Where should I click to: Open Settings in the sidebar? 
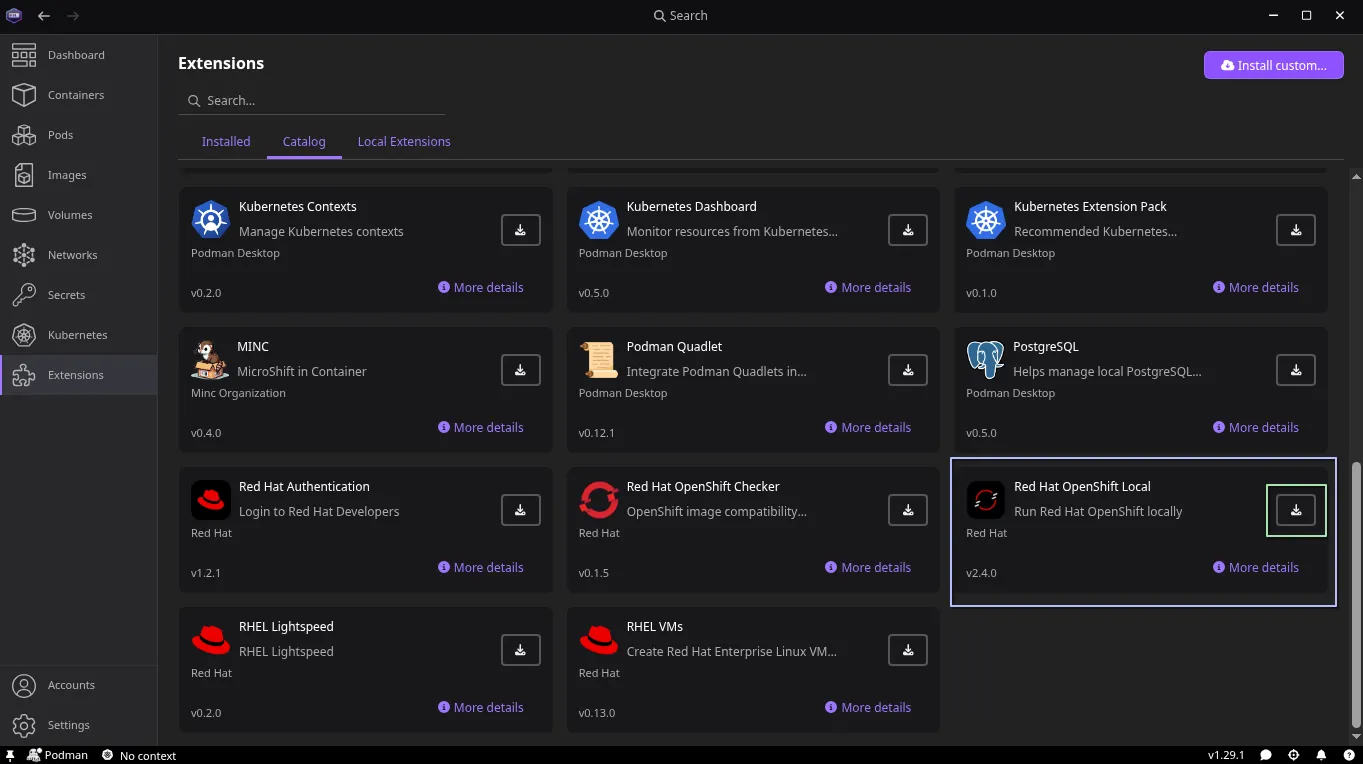click(x=78, y=725)
